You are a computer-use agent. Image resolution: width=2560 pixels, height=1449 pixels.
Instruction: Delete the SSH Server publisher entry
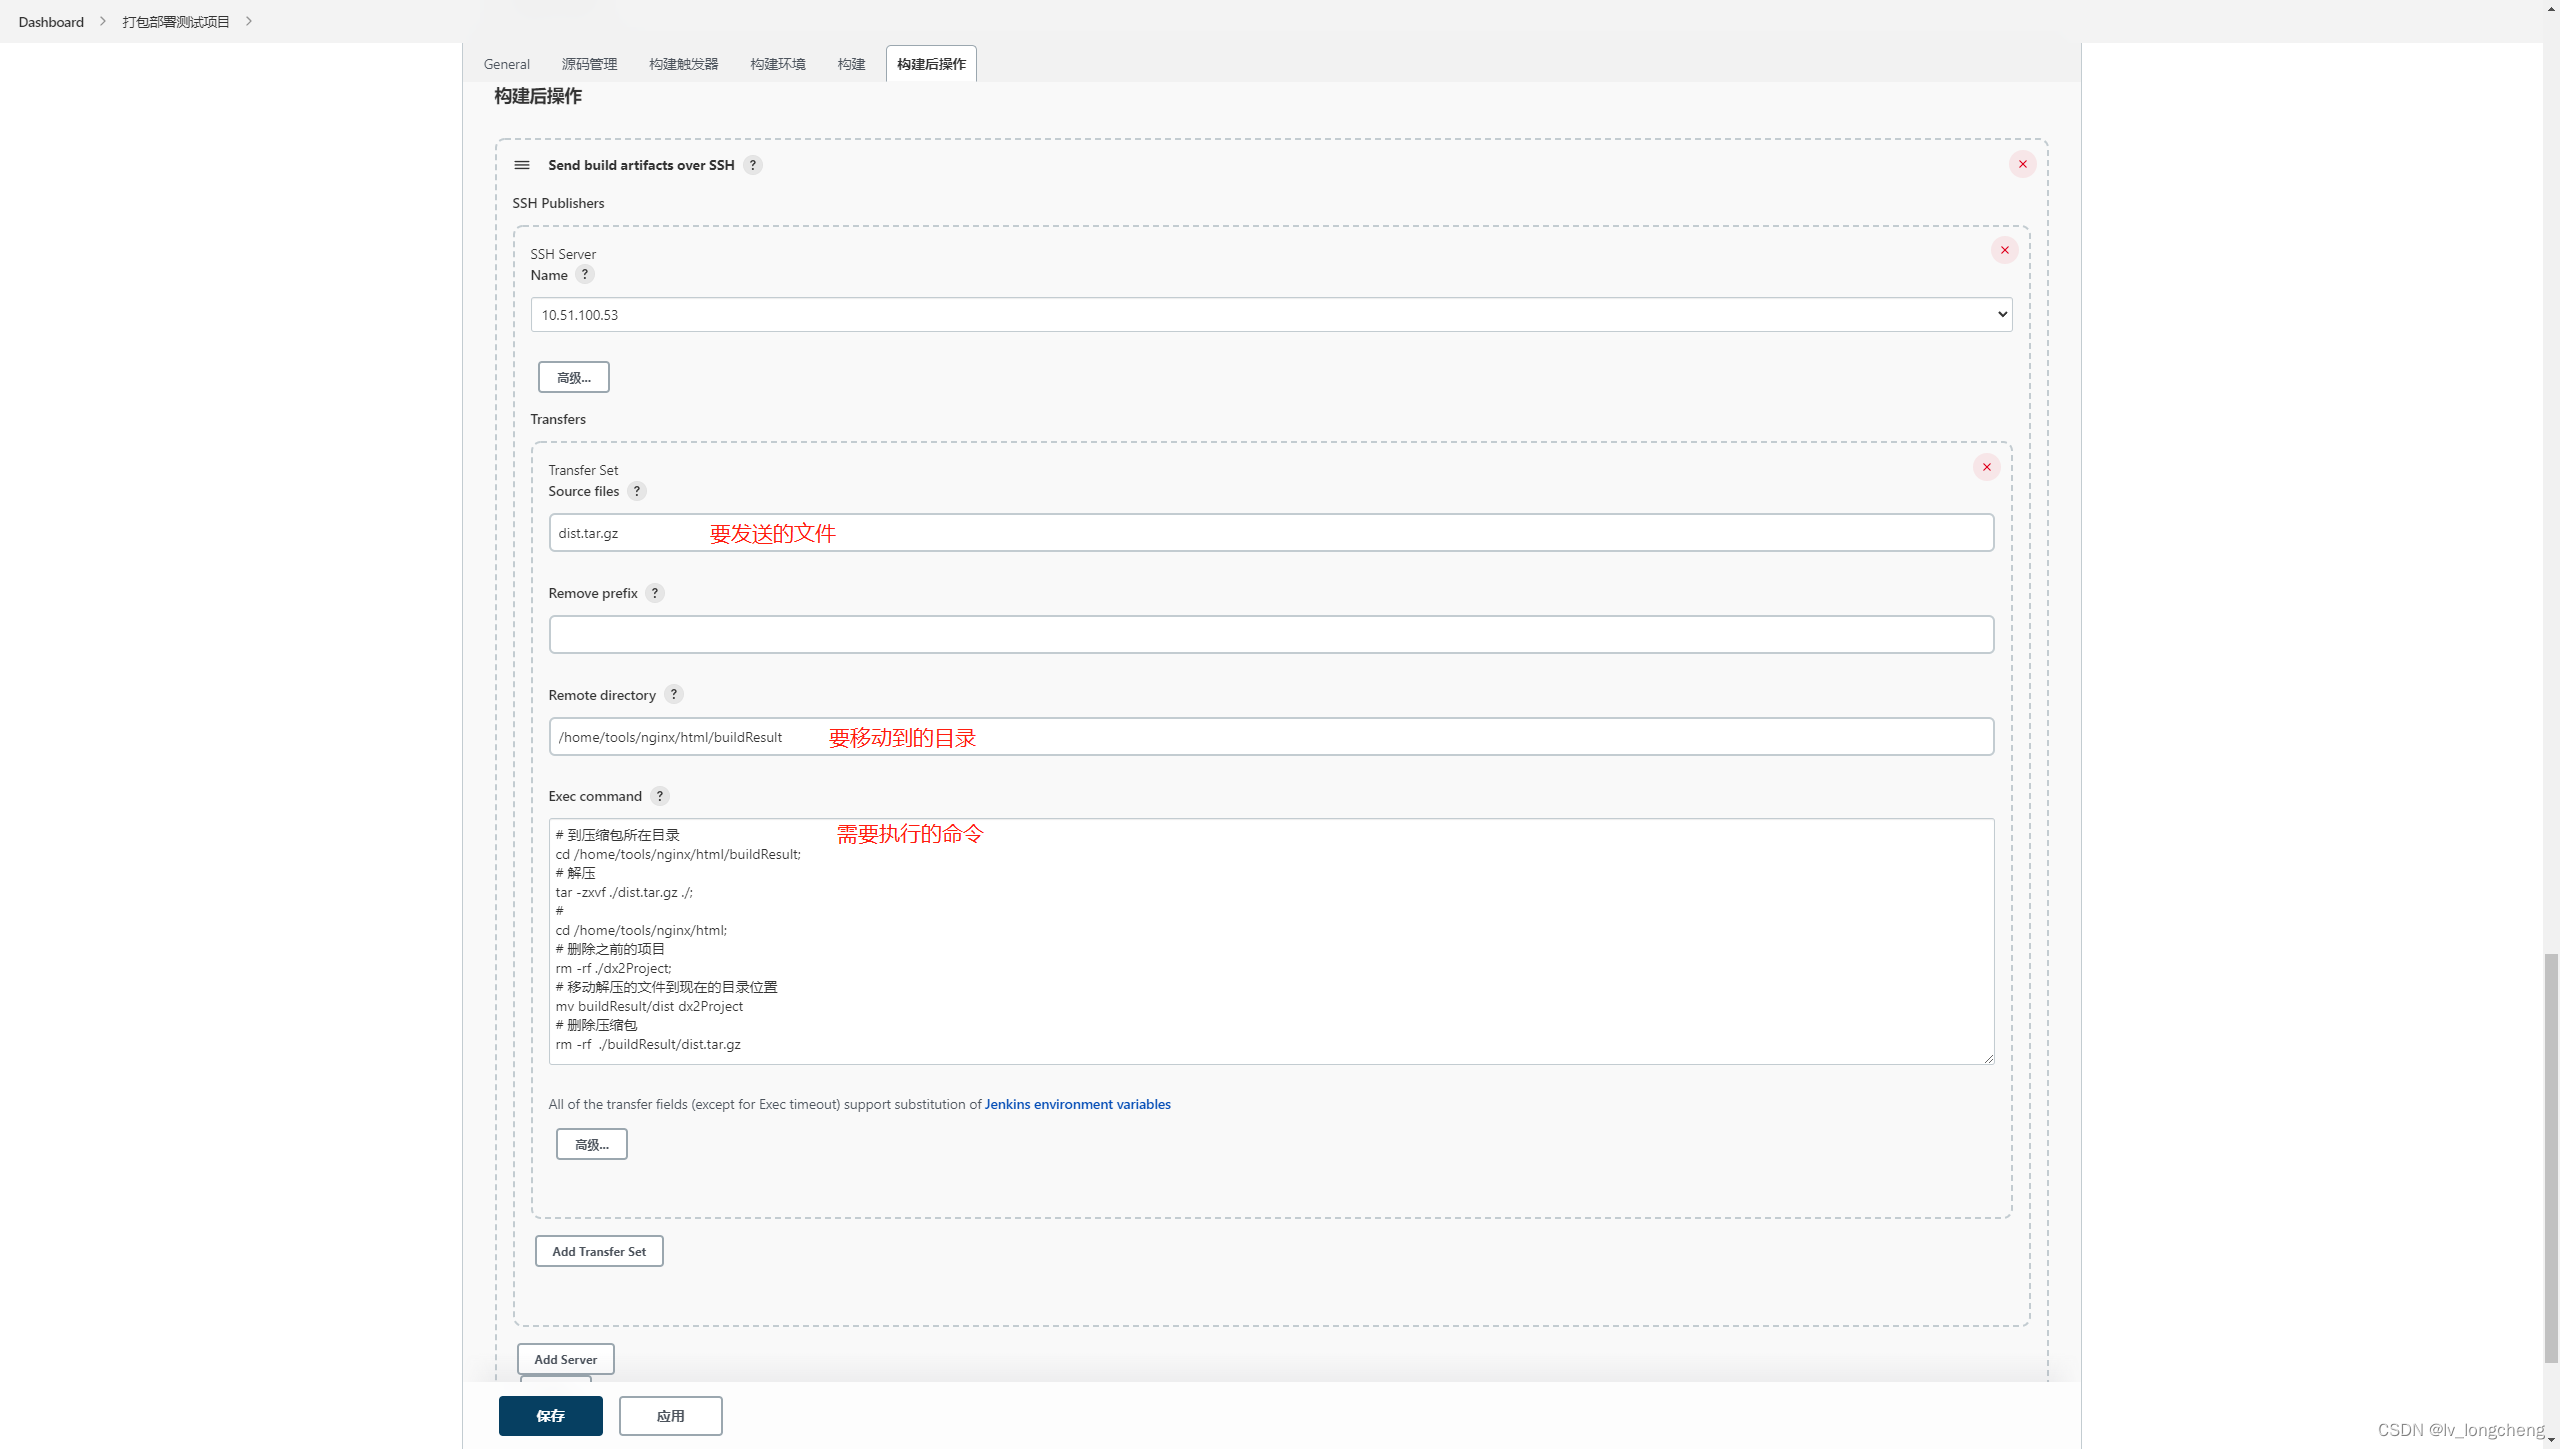2004,250
